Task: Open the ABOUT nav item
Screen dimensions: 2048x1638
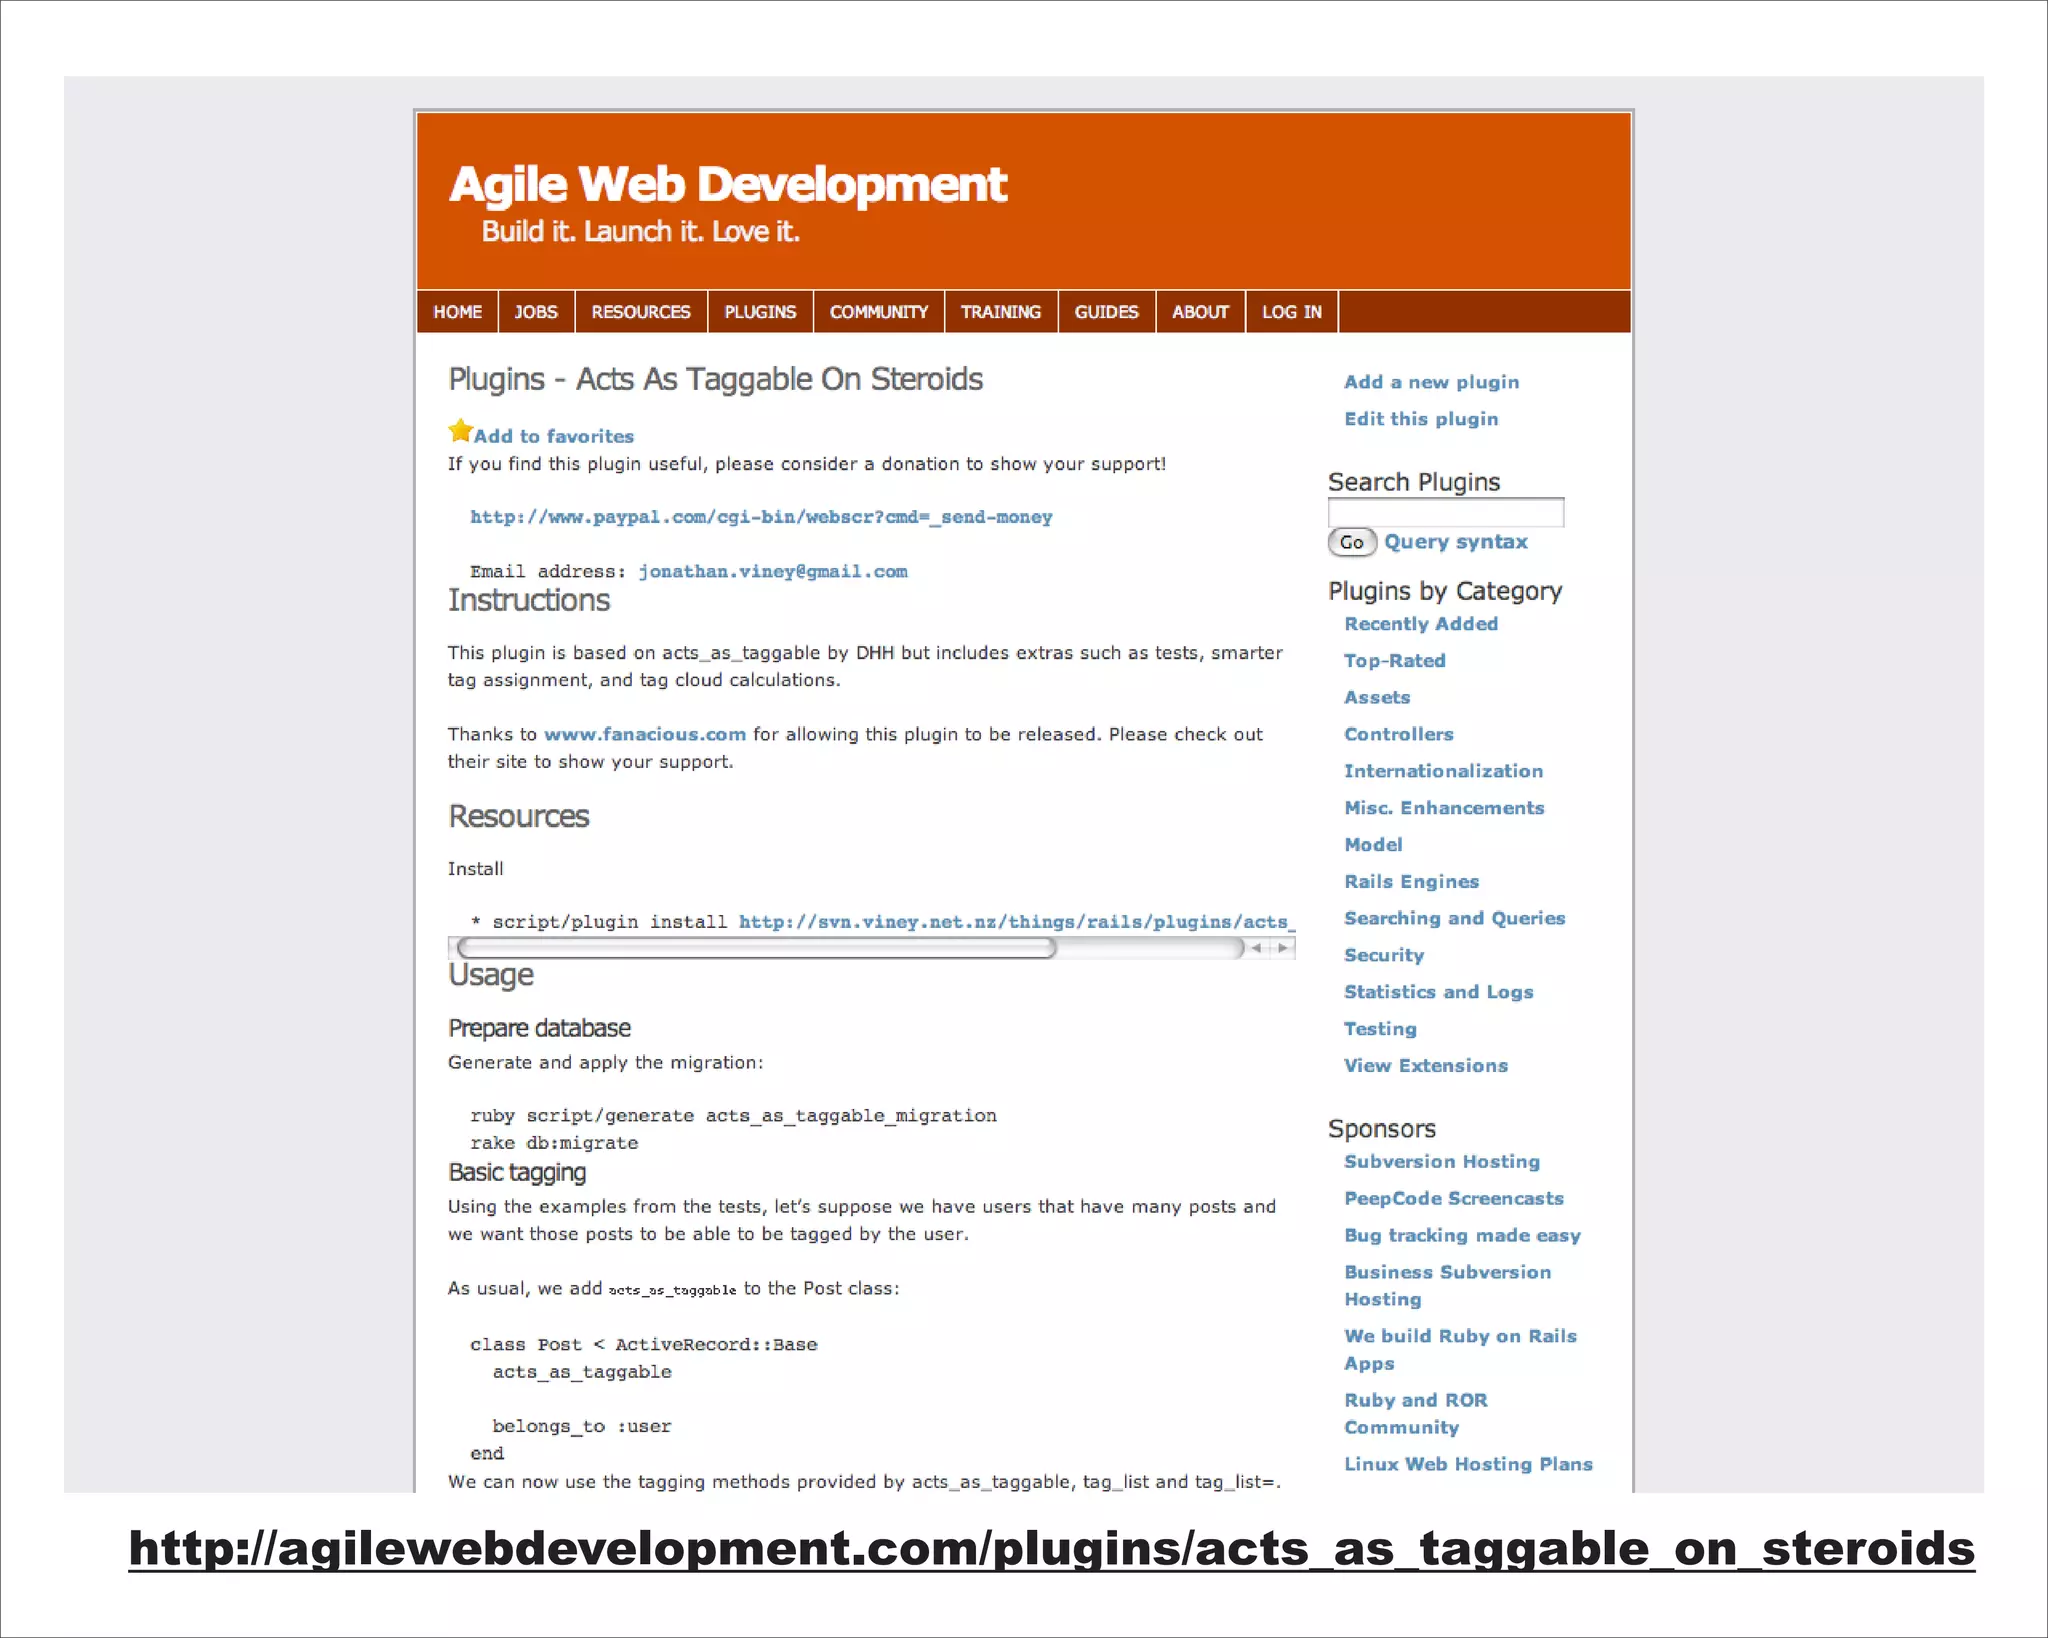Action: [x=1200, y=312]
